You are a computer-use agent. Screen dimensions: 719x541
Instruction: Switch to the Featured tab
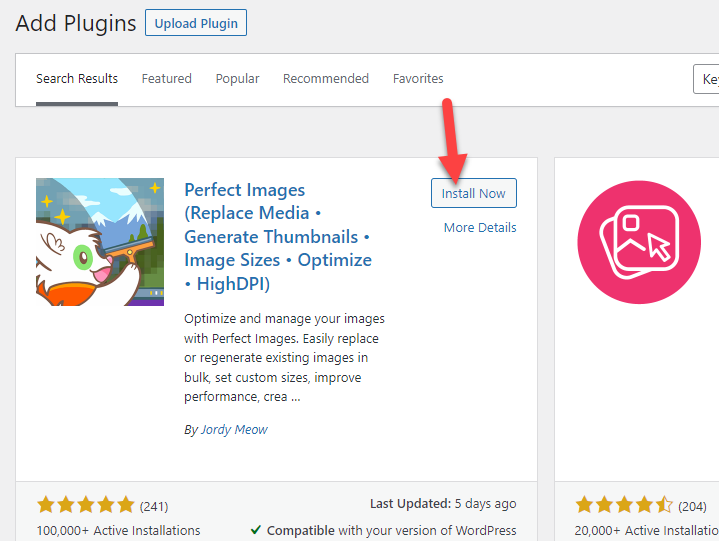click(x=166, y=79)
